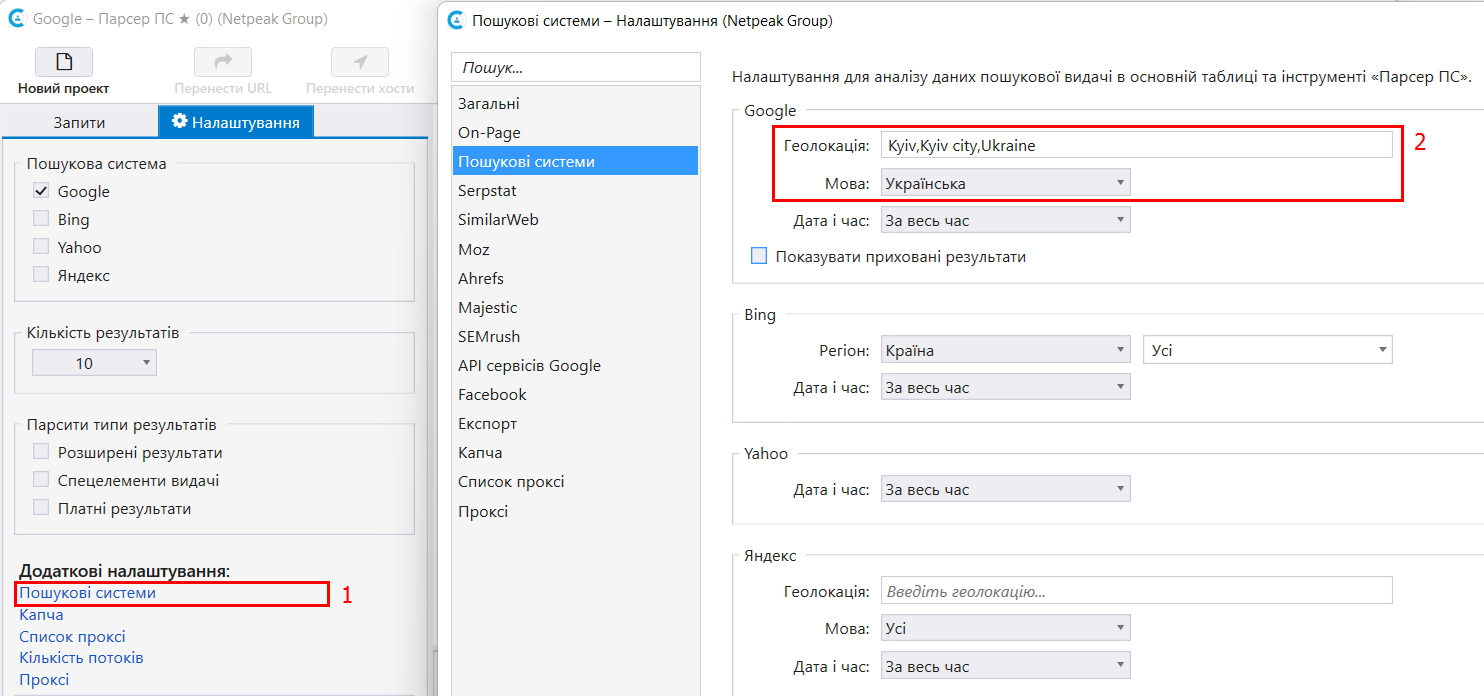Enable the Yahoo search engine checkbox

click(41, 247)
